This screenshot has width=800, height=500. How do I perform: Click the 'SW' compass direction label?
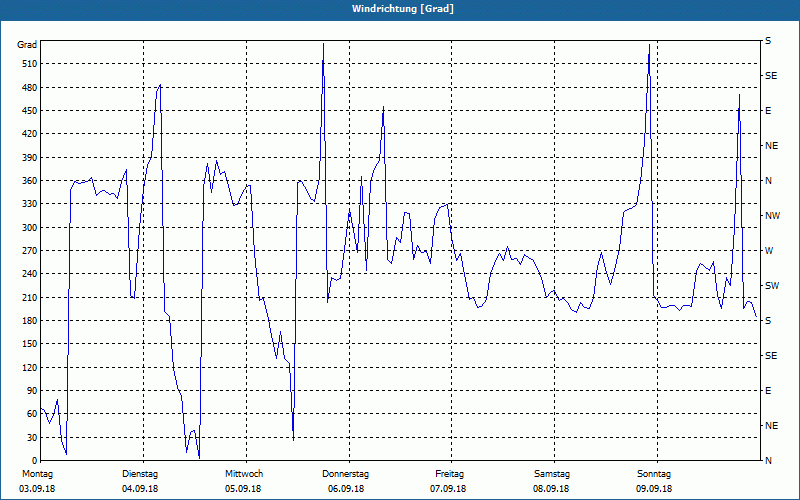tap(772, 286)
